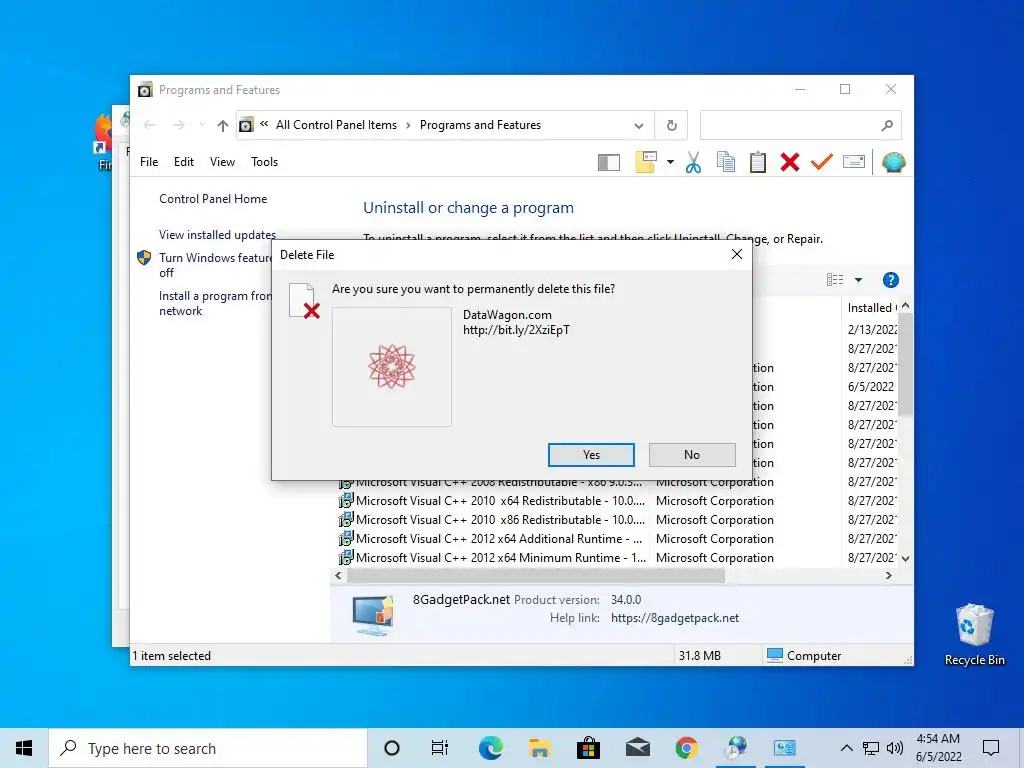Viewport: 1024px width, 768px height.
Task: Click the Cut scissors icon
Action: (694, 162)
